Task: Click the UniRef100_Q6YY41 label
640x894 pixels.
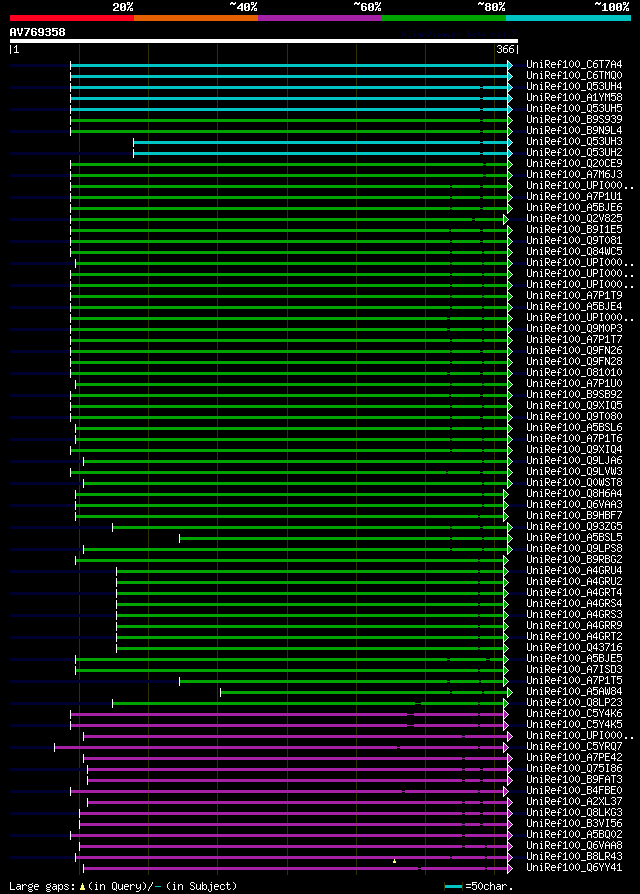Action: (574, 868)
